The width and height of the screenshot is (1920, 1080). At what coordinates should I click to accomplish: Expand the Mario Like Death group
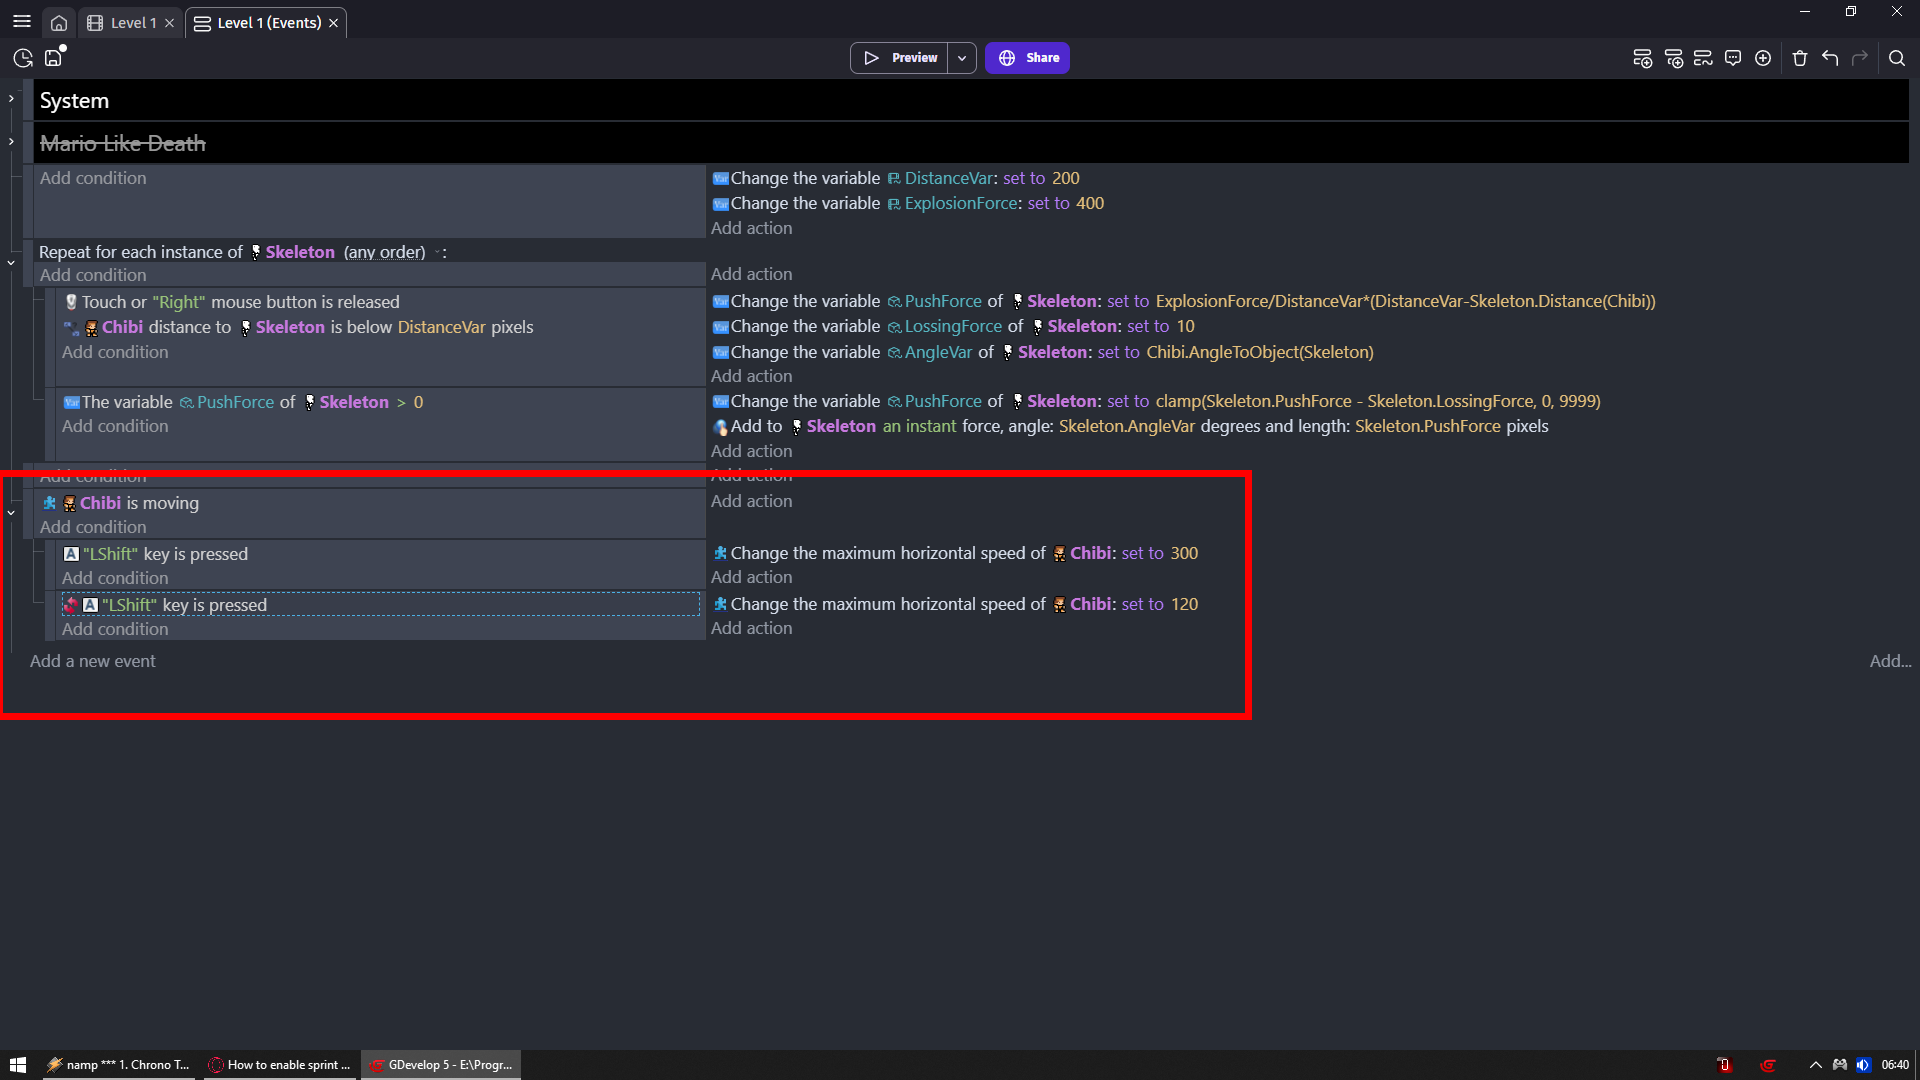click(11, 142)
